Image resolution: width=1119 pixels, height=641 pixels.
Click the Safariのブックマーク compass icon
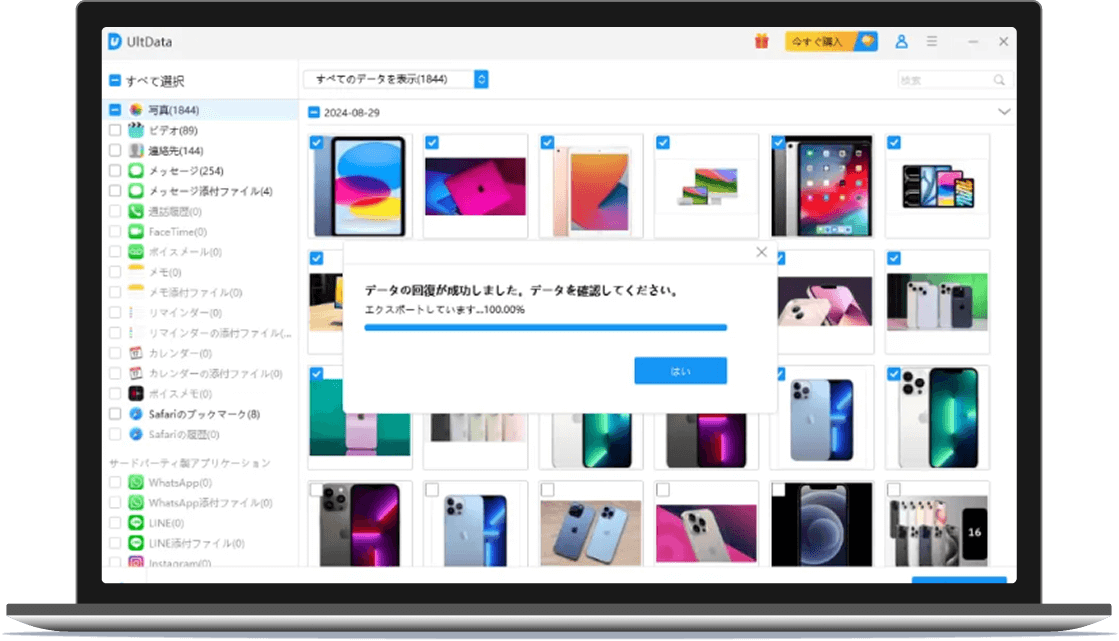(136, 414)
